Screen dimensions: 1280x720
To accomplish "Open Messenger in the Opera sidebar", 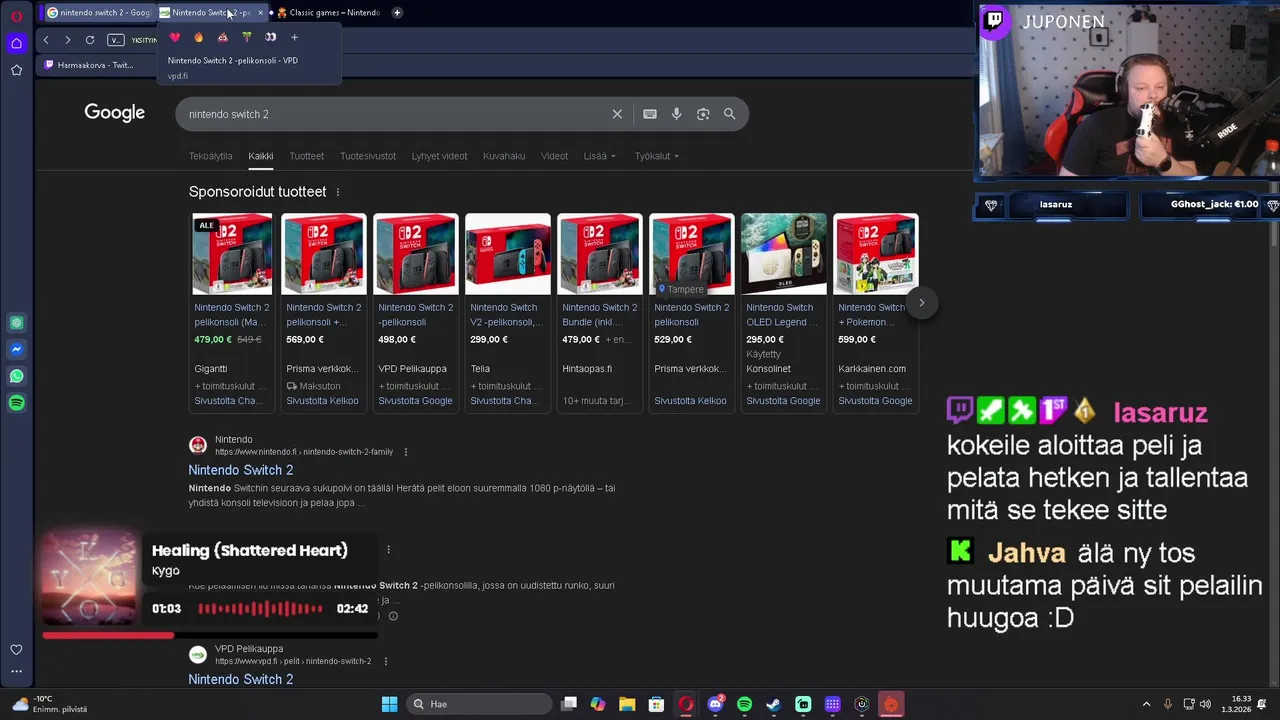I will pyautogui.click(x=16, y=349).
